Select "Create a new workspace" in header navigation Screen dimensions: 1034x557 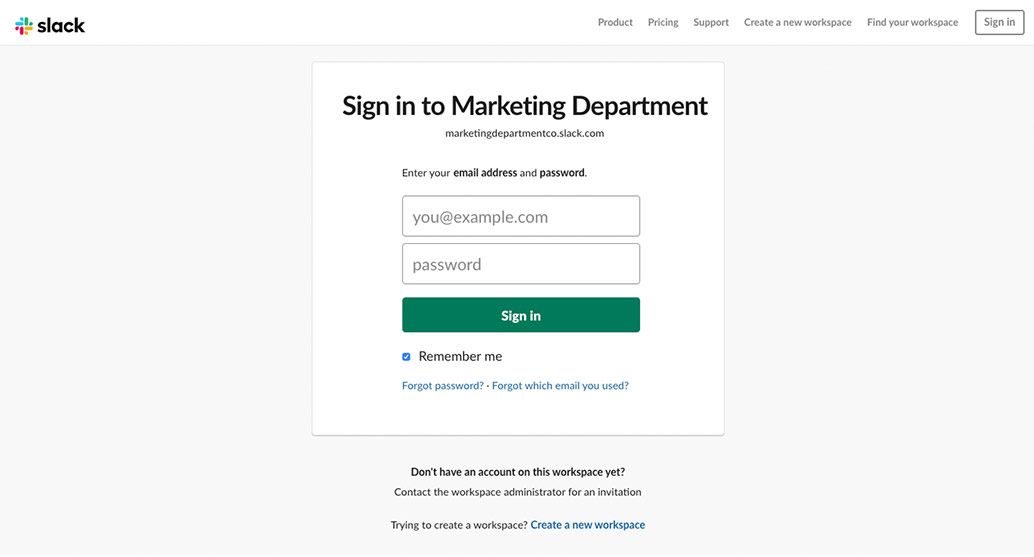pos(797,22)
